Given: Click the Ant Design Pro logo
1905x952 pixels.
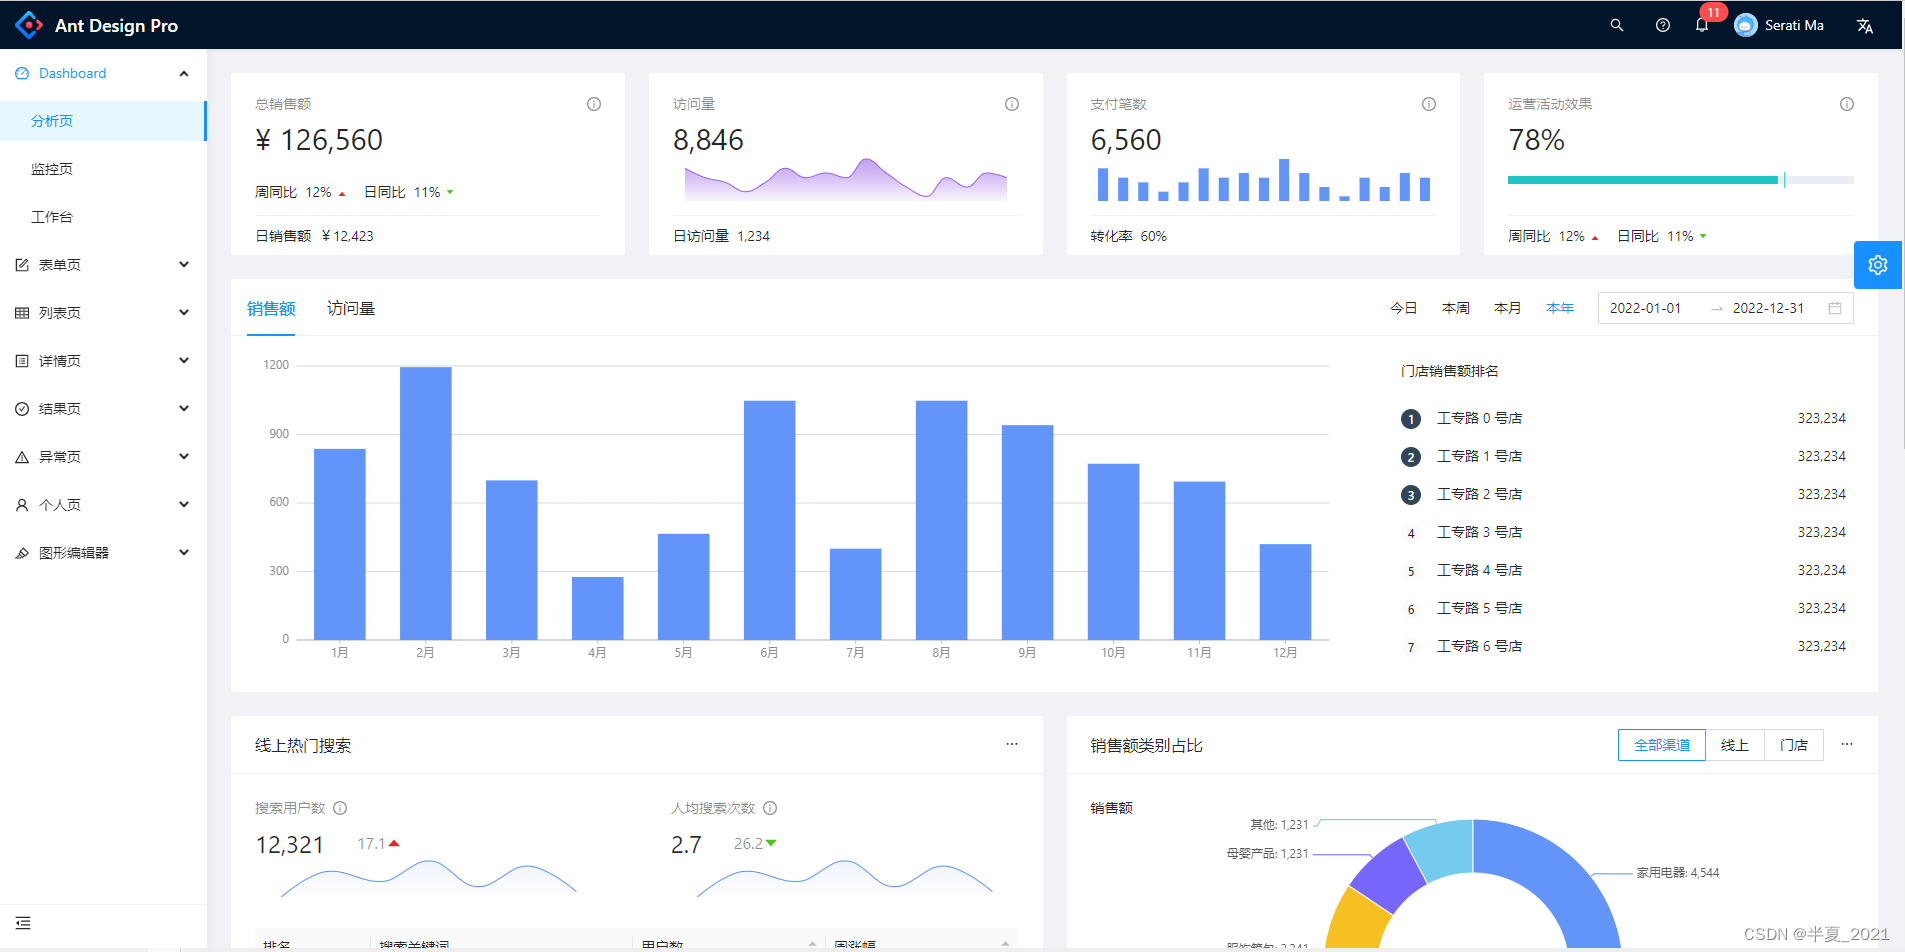Looking at the screenshot, I should click(100, 25).
